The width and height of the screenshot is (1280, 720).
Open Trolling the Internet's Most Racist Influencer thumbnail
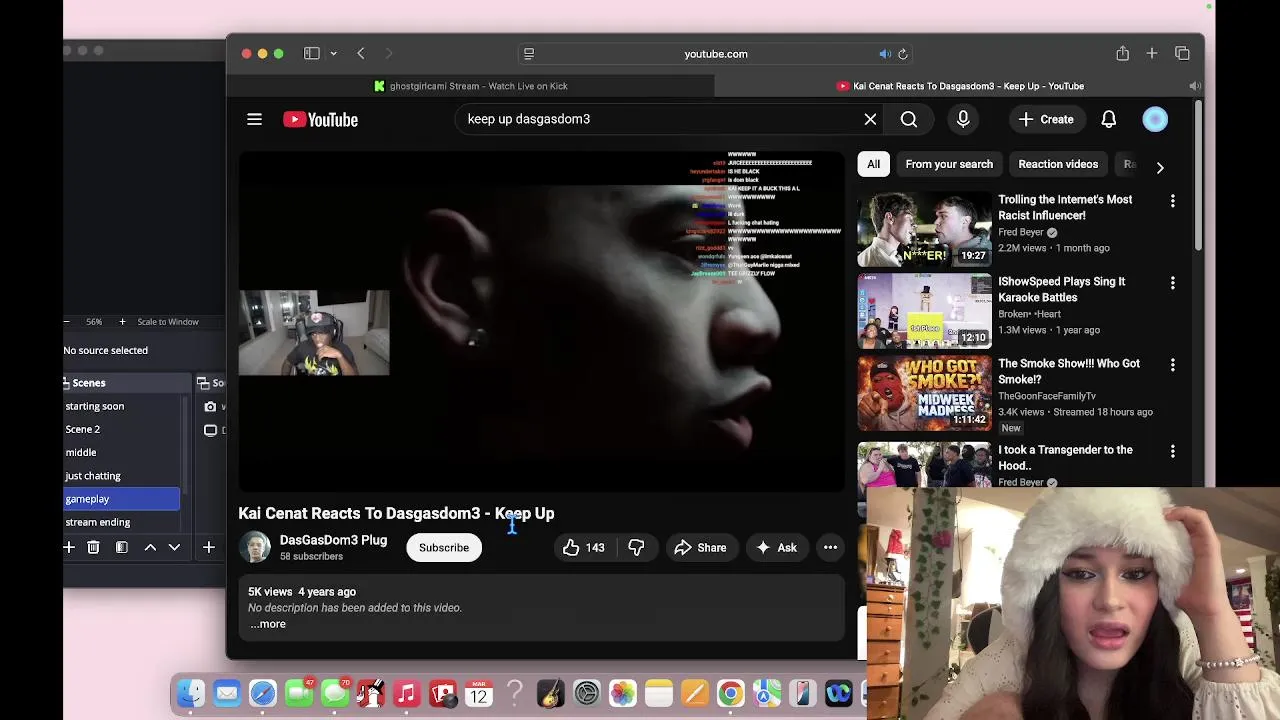tap(924, 229)
